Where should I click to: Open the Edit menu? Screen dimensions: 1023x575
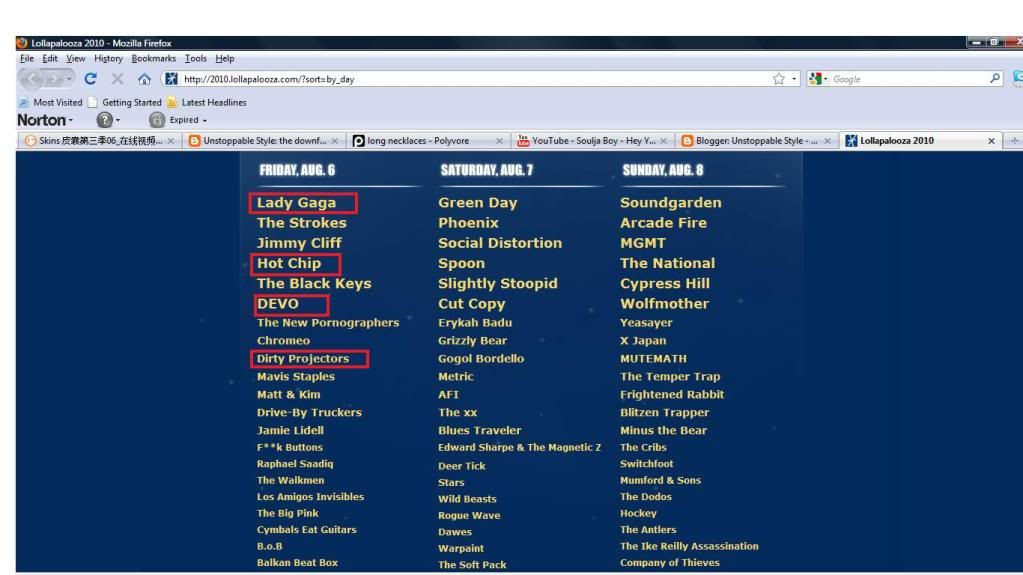click(50, 59)
